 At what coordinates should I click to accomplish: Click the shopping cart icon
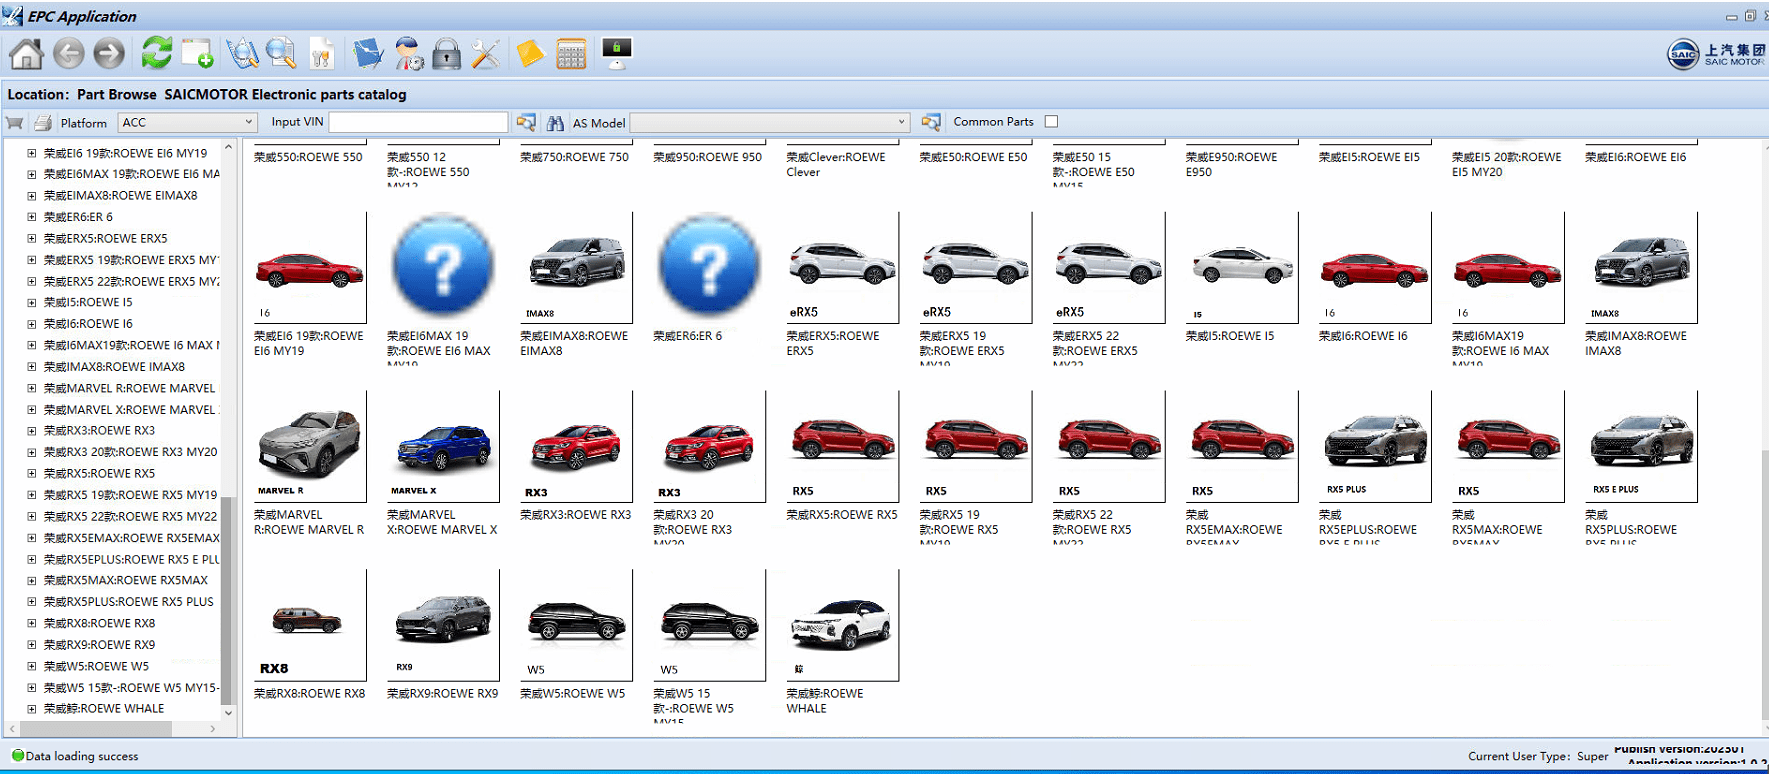(x=15, y=123)
